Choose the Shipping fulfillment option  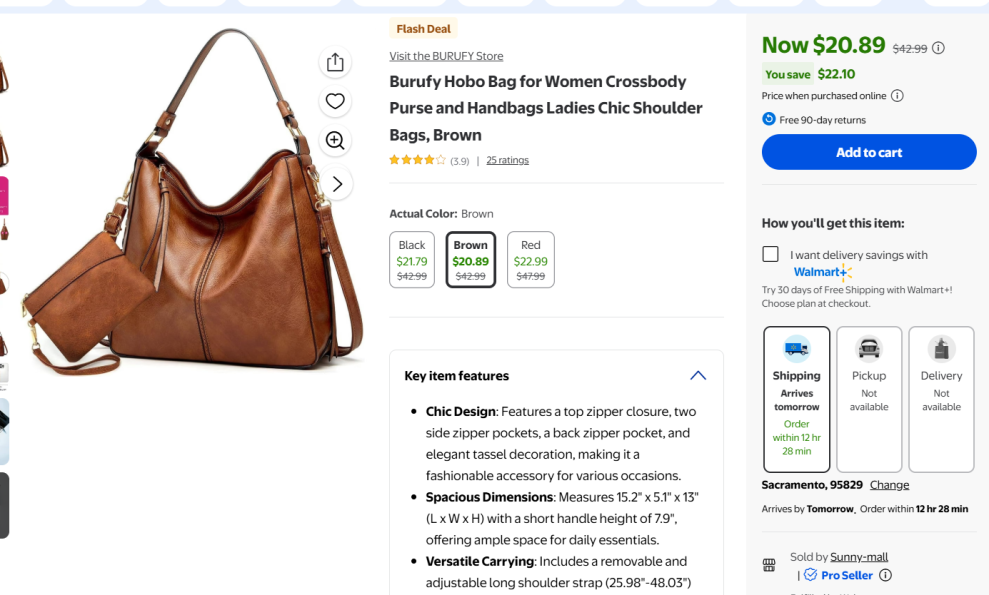tap(796, 399)
